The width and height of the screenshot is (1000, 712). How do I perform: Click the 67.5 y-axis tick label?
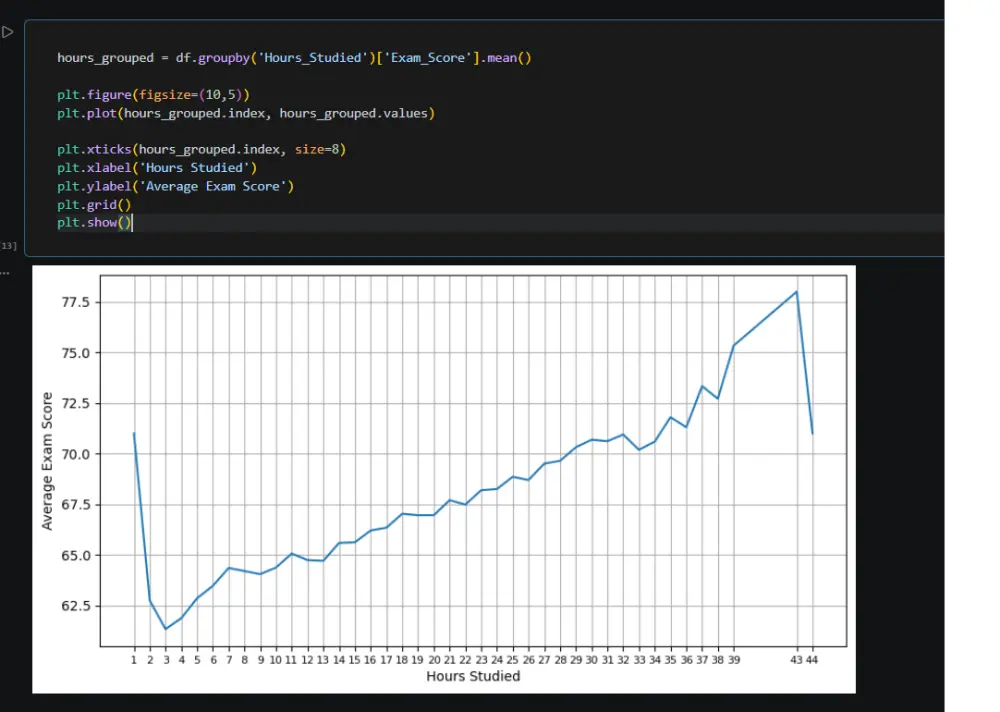click(75, 505)
